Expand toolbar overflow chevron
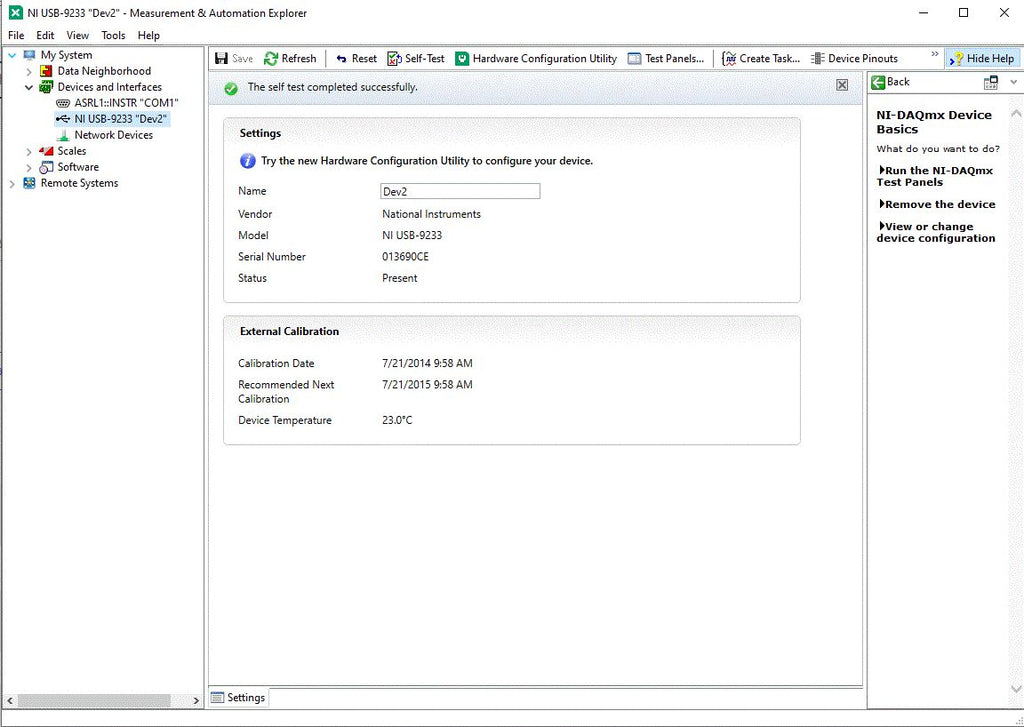This screenshot has height=727, width=1024. click(x=935, y=54)
